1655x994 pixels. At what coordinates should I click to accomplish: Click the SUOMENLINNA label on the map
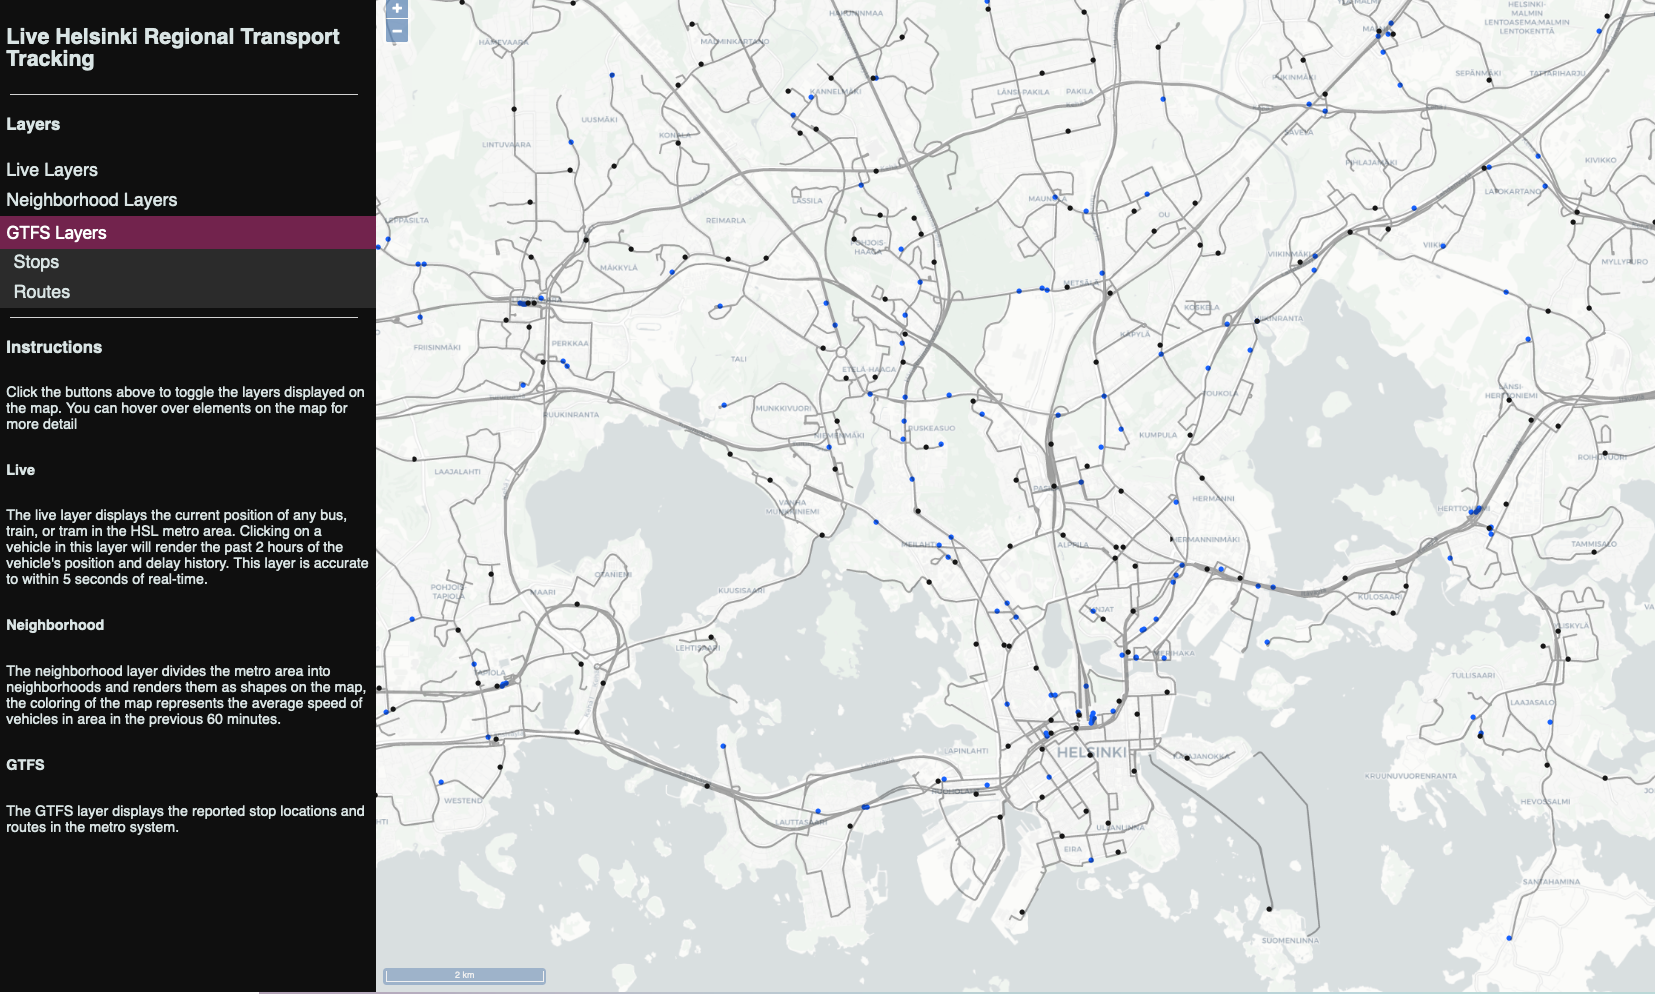click(x=1290, y=940)
